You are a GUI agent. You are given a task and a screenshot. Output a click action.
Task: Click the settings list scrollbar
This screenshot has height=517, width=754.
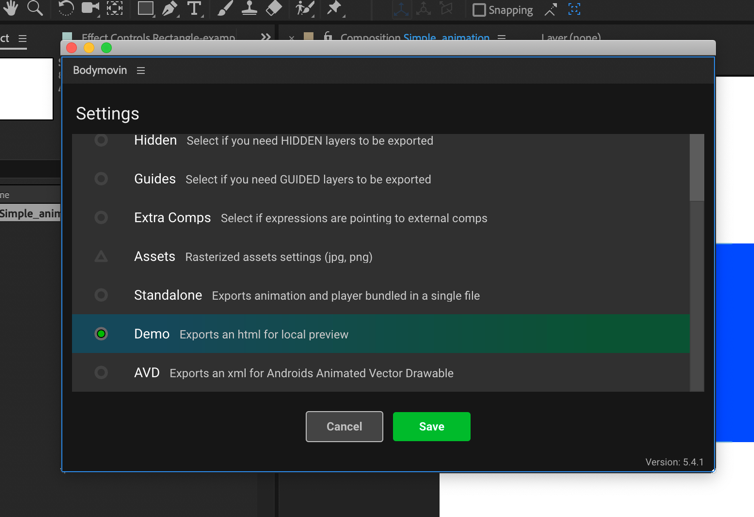[x=697, y=170]
